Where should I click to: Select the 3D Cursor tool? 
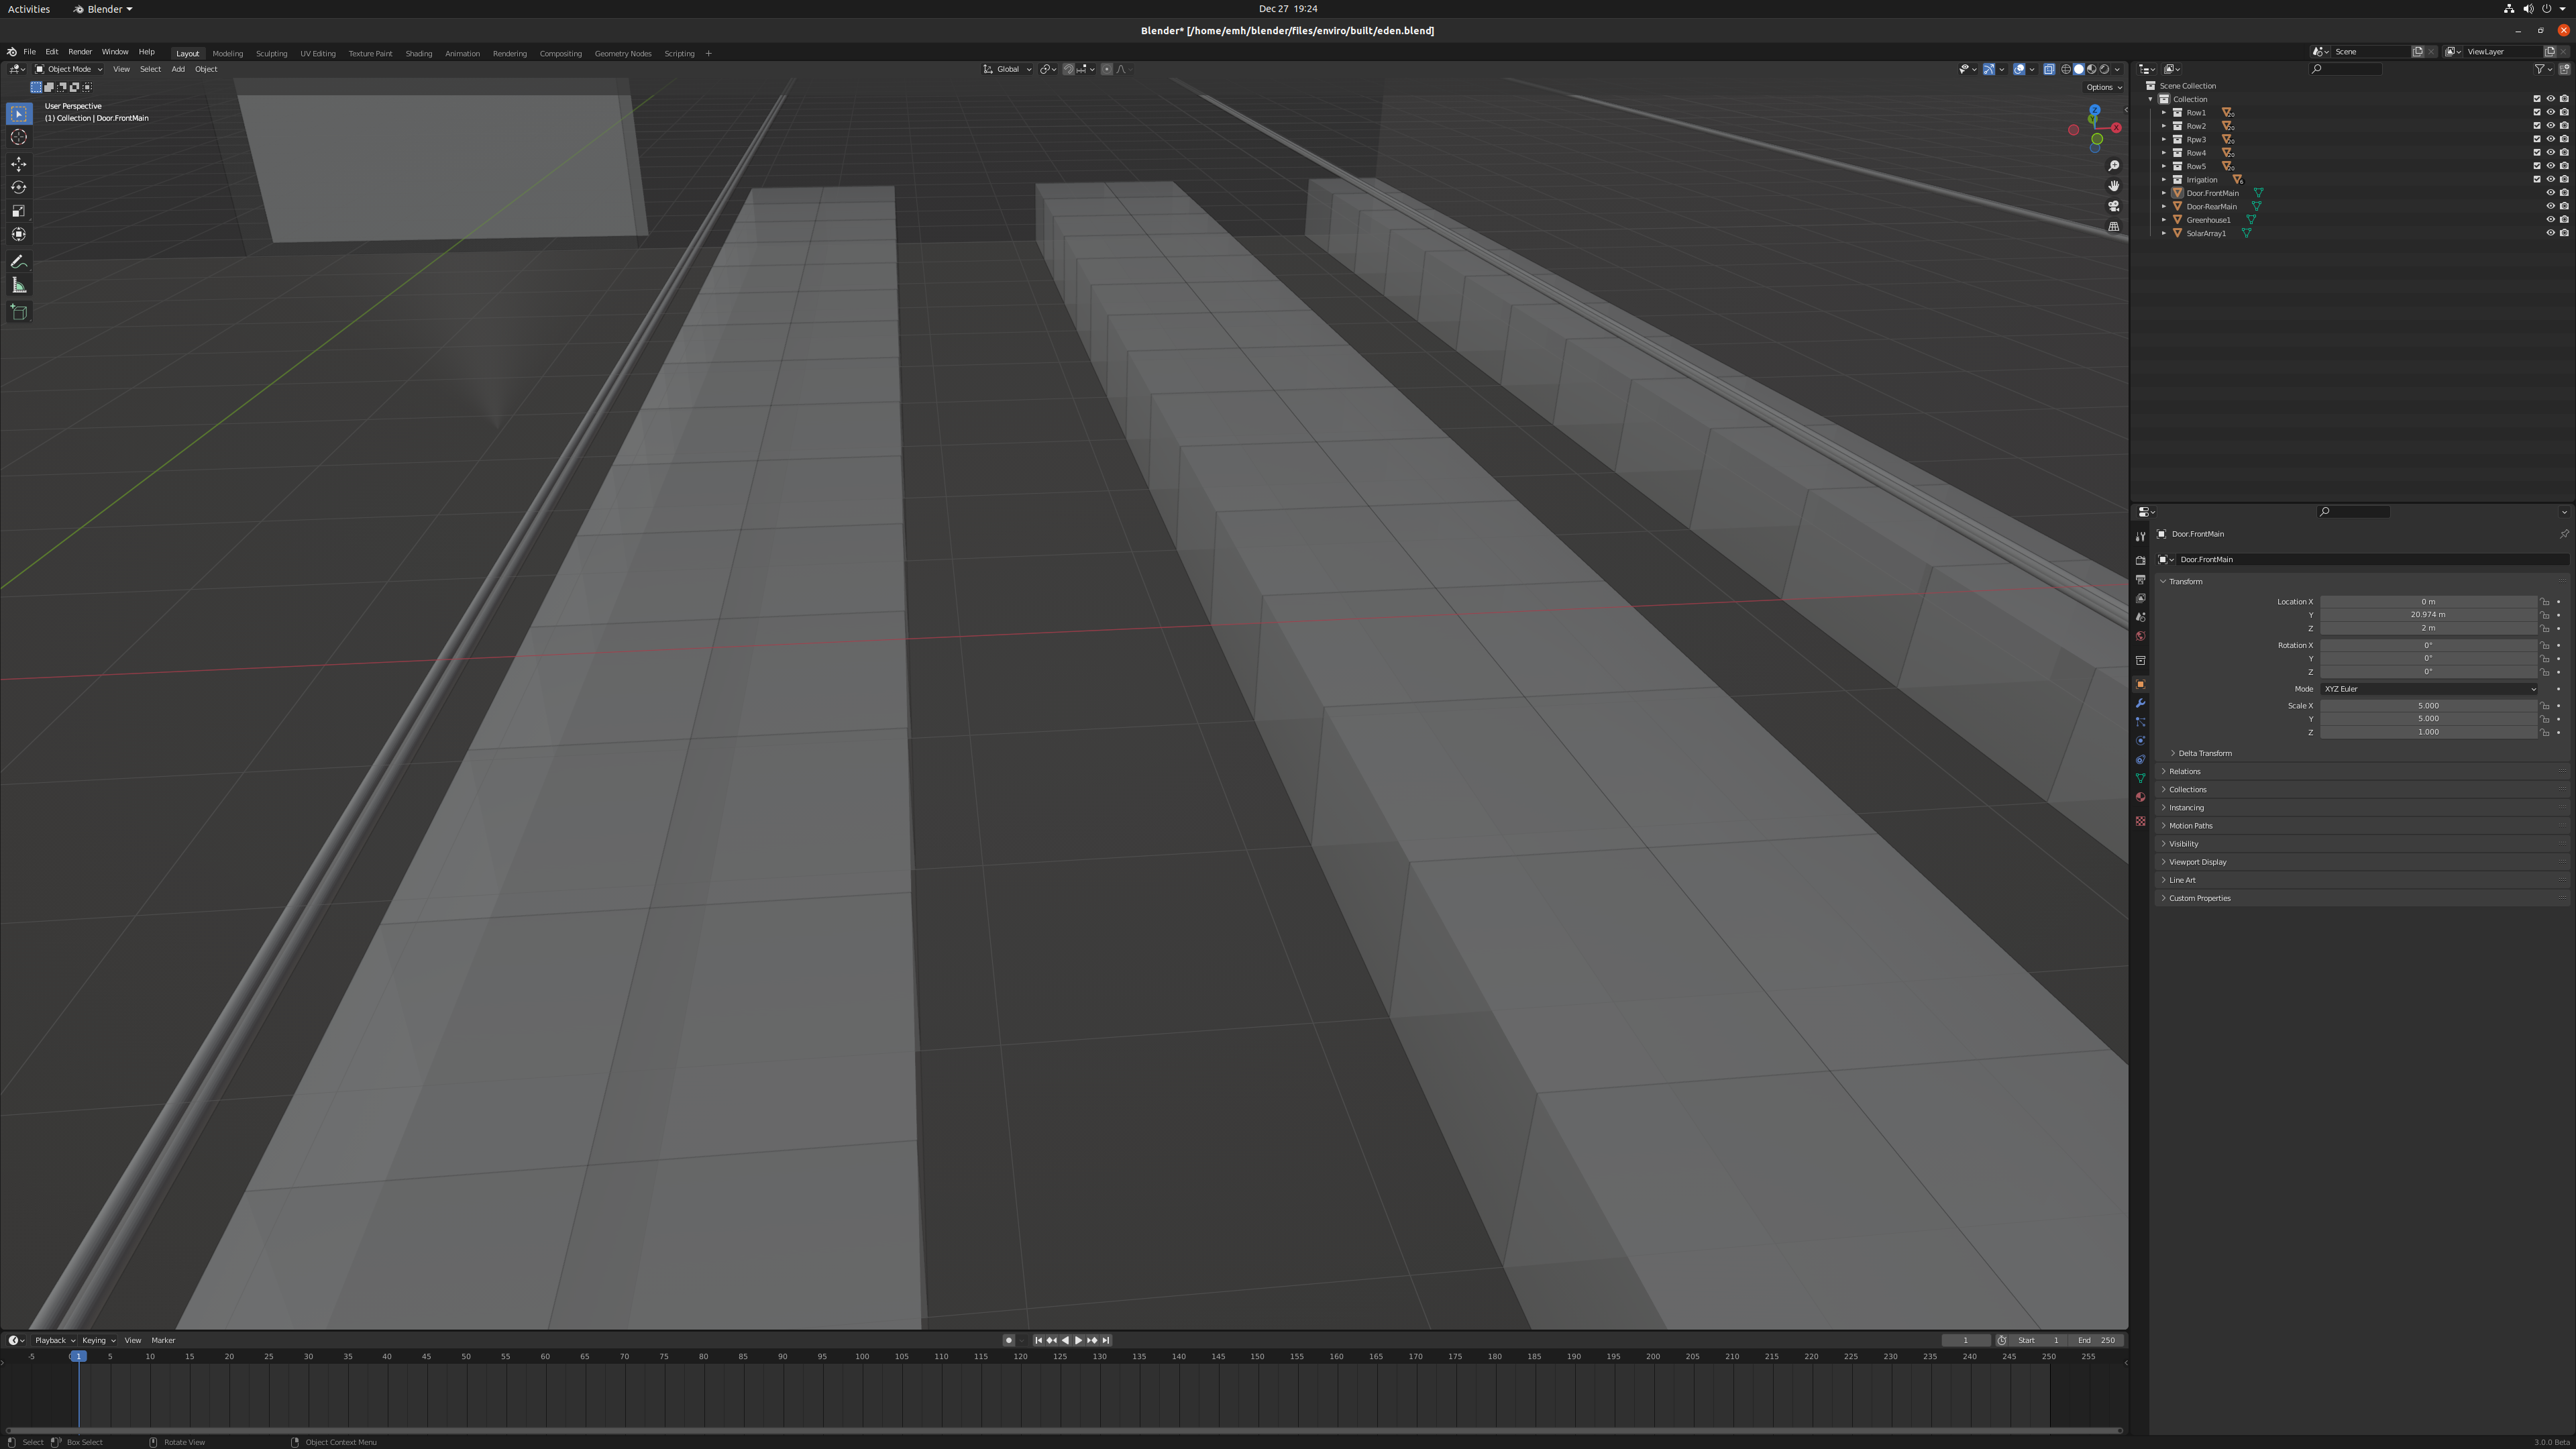click(x=19, y=137)
